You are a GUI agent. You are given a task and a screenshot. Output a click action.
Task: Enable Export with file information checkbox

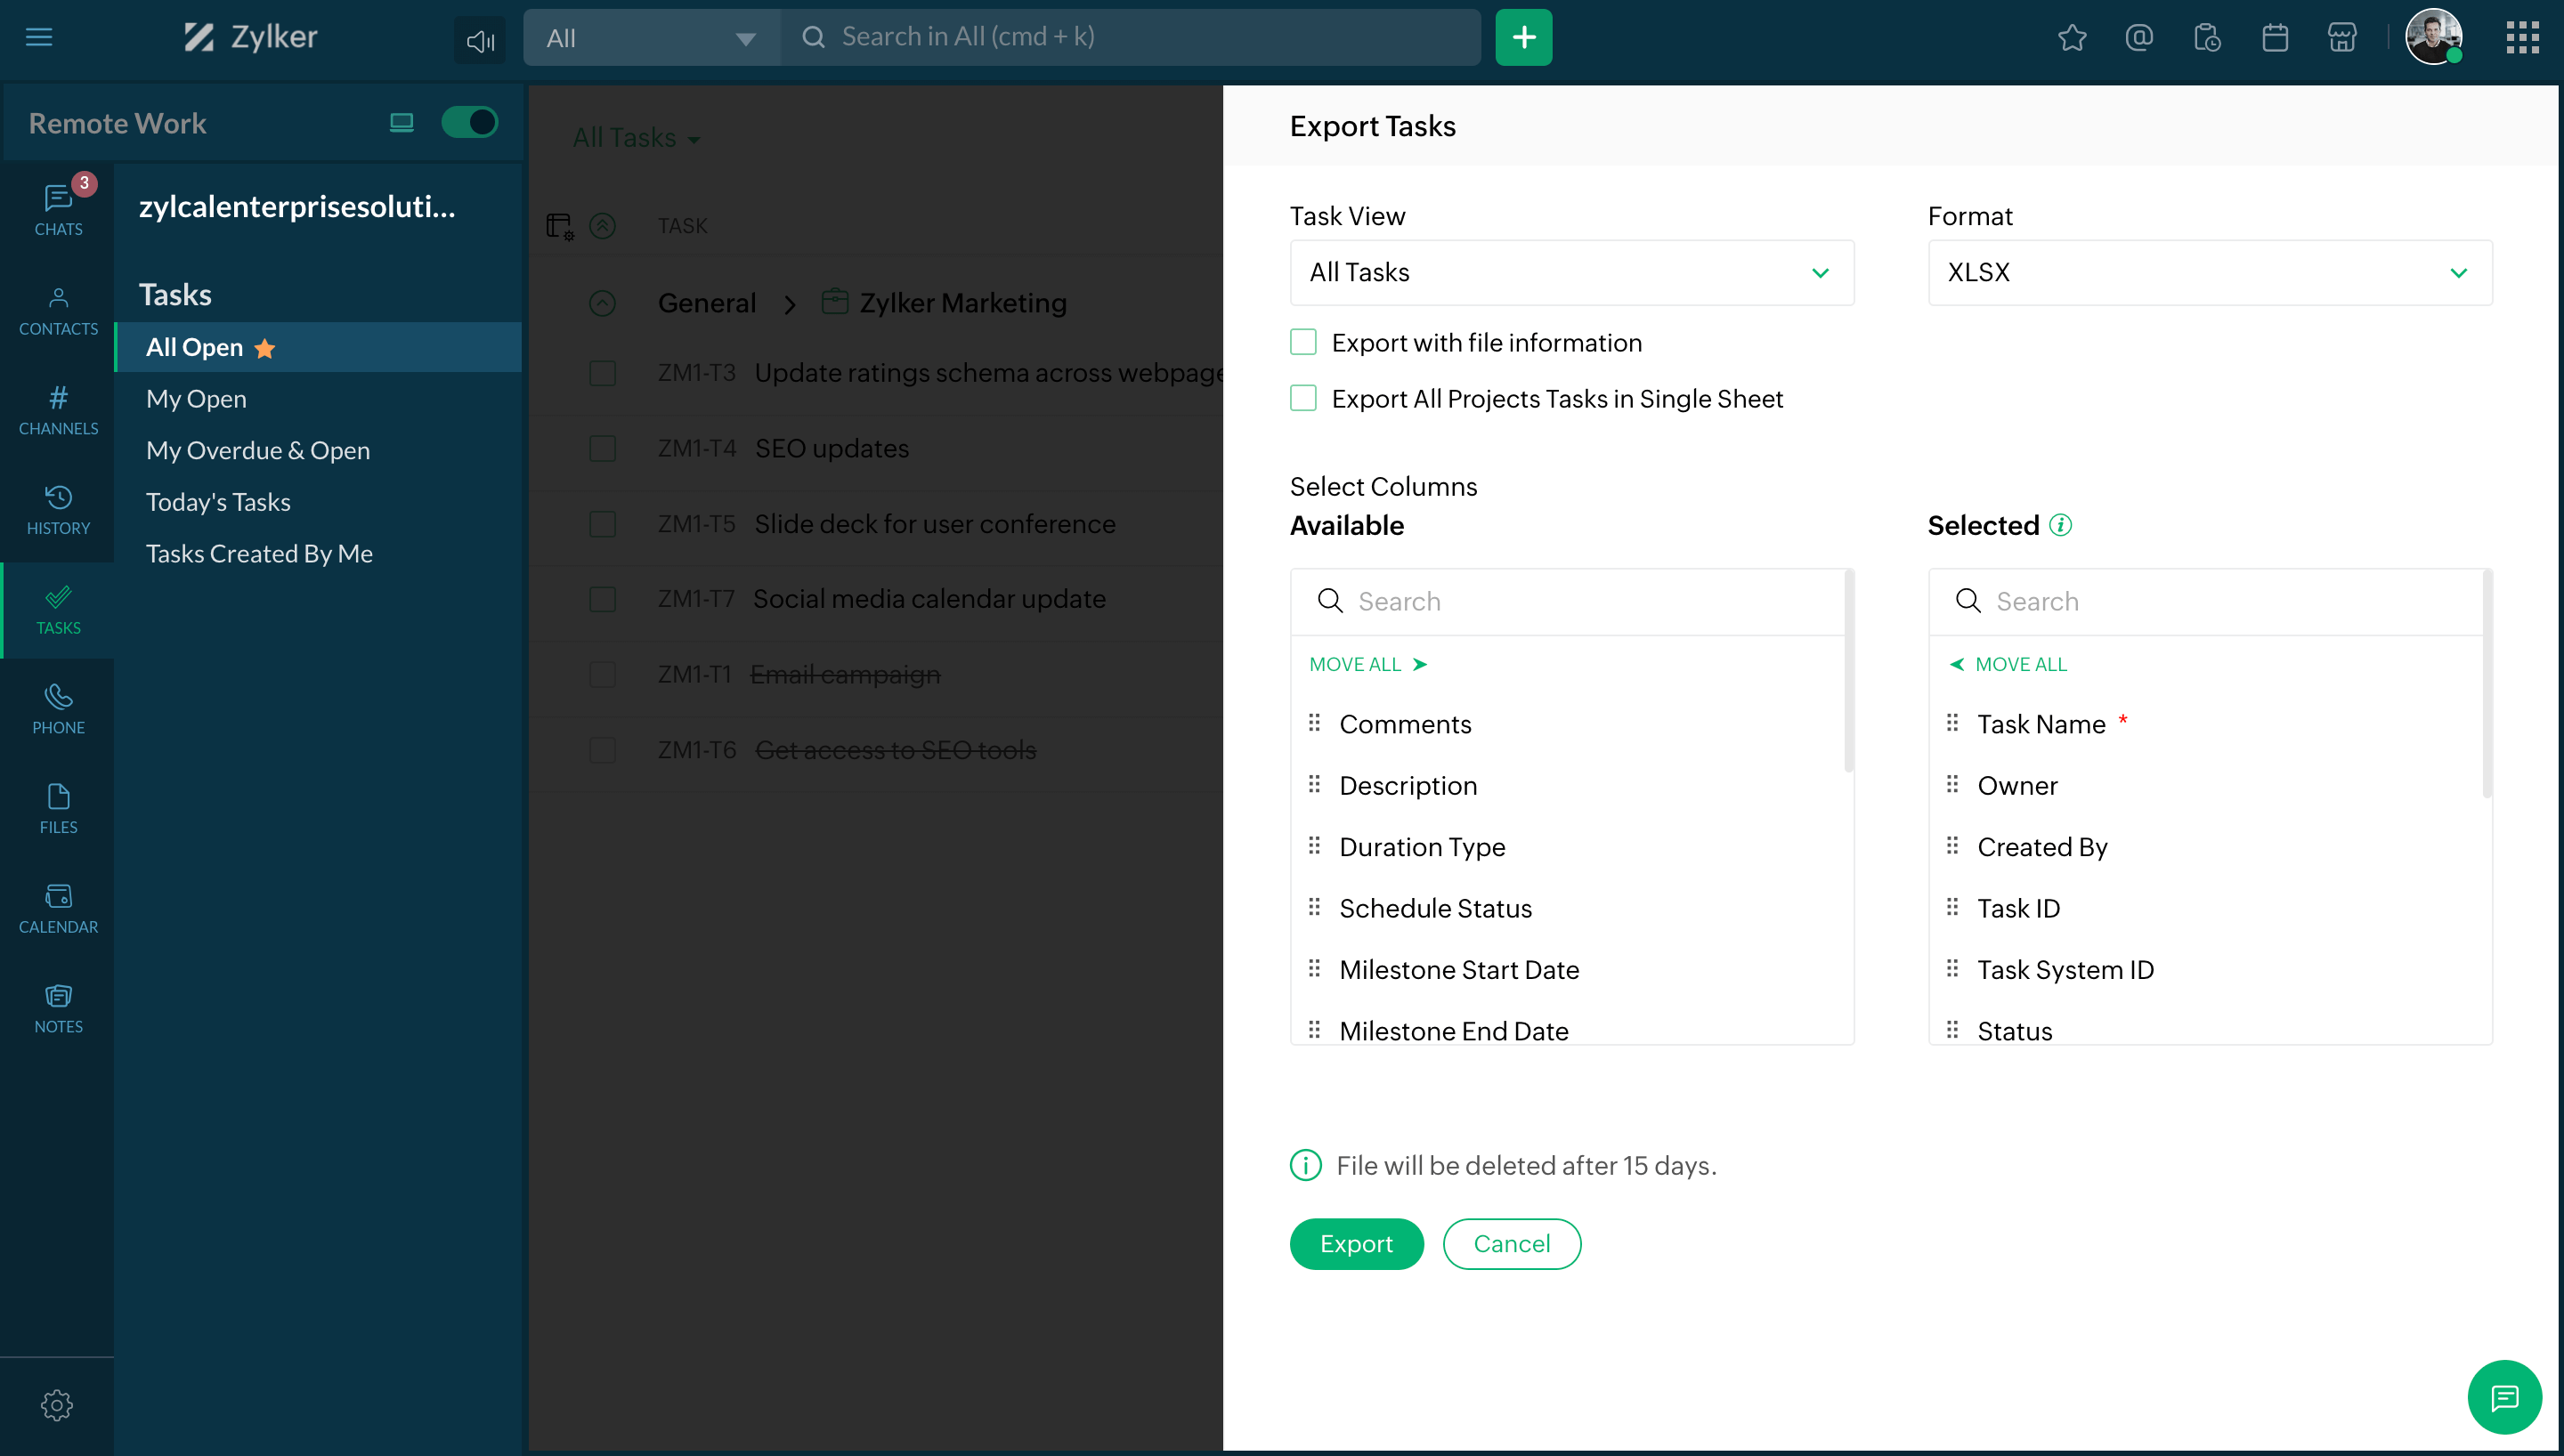[1303, 342]
